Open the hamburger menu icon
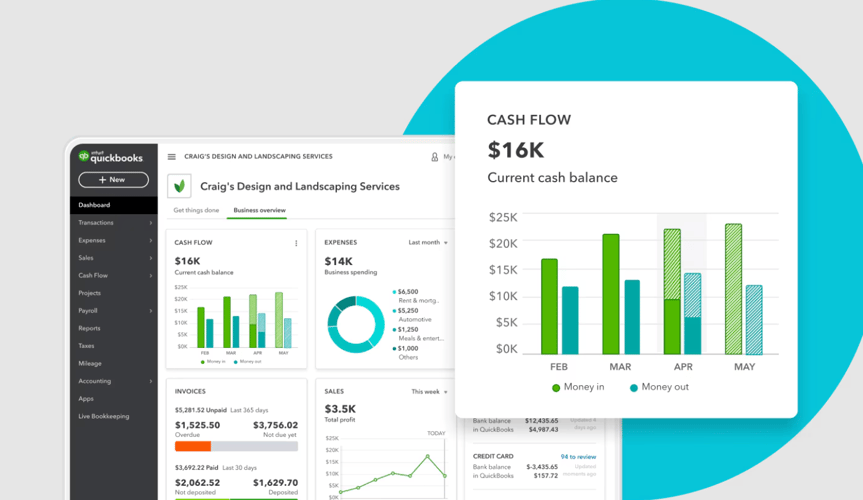Viewport: 863px width, 500px height. tap(172, 157)
